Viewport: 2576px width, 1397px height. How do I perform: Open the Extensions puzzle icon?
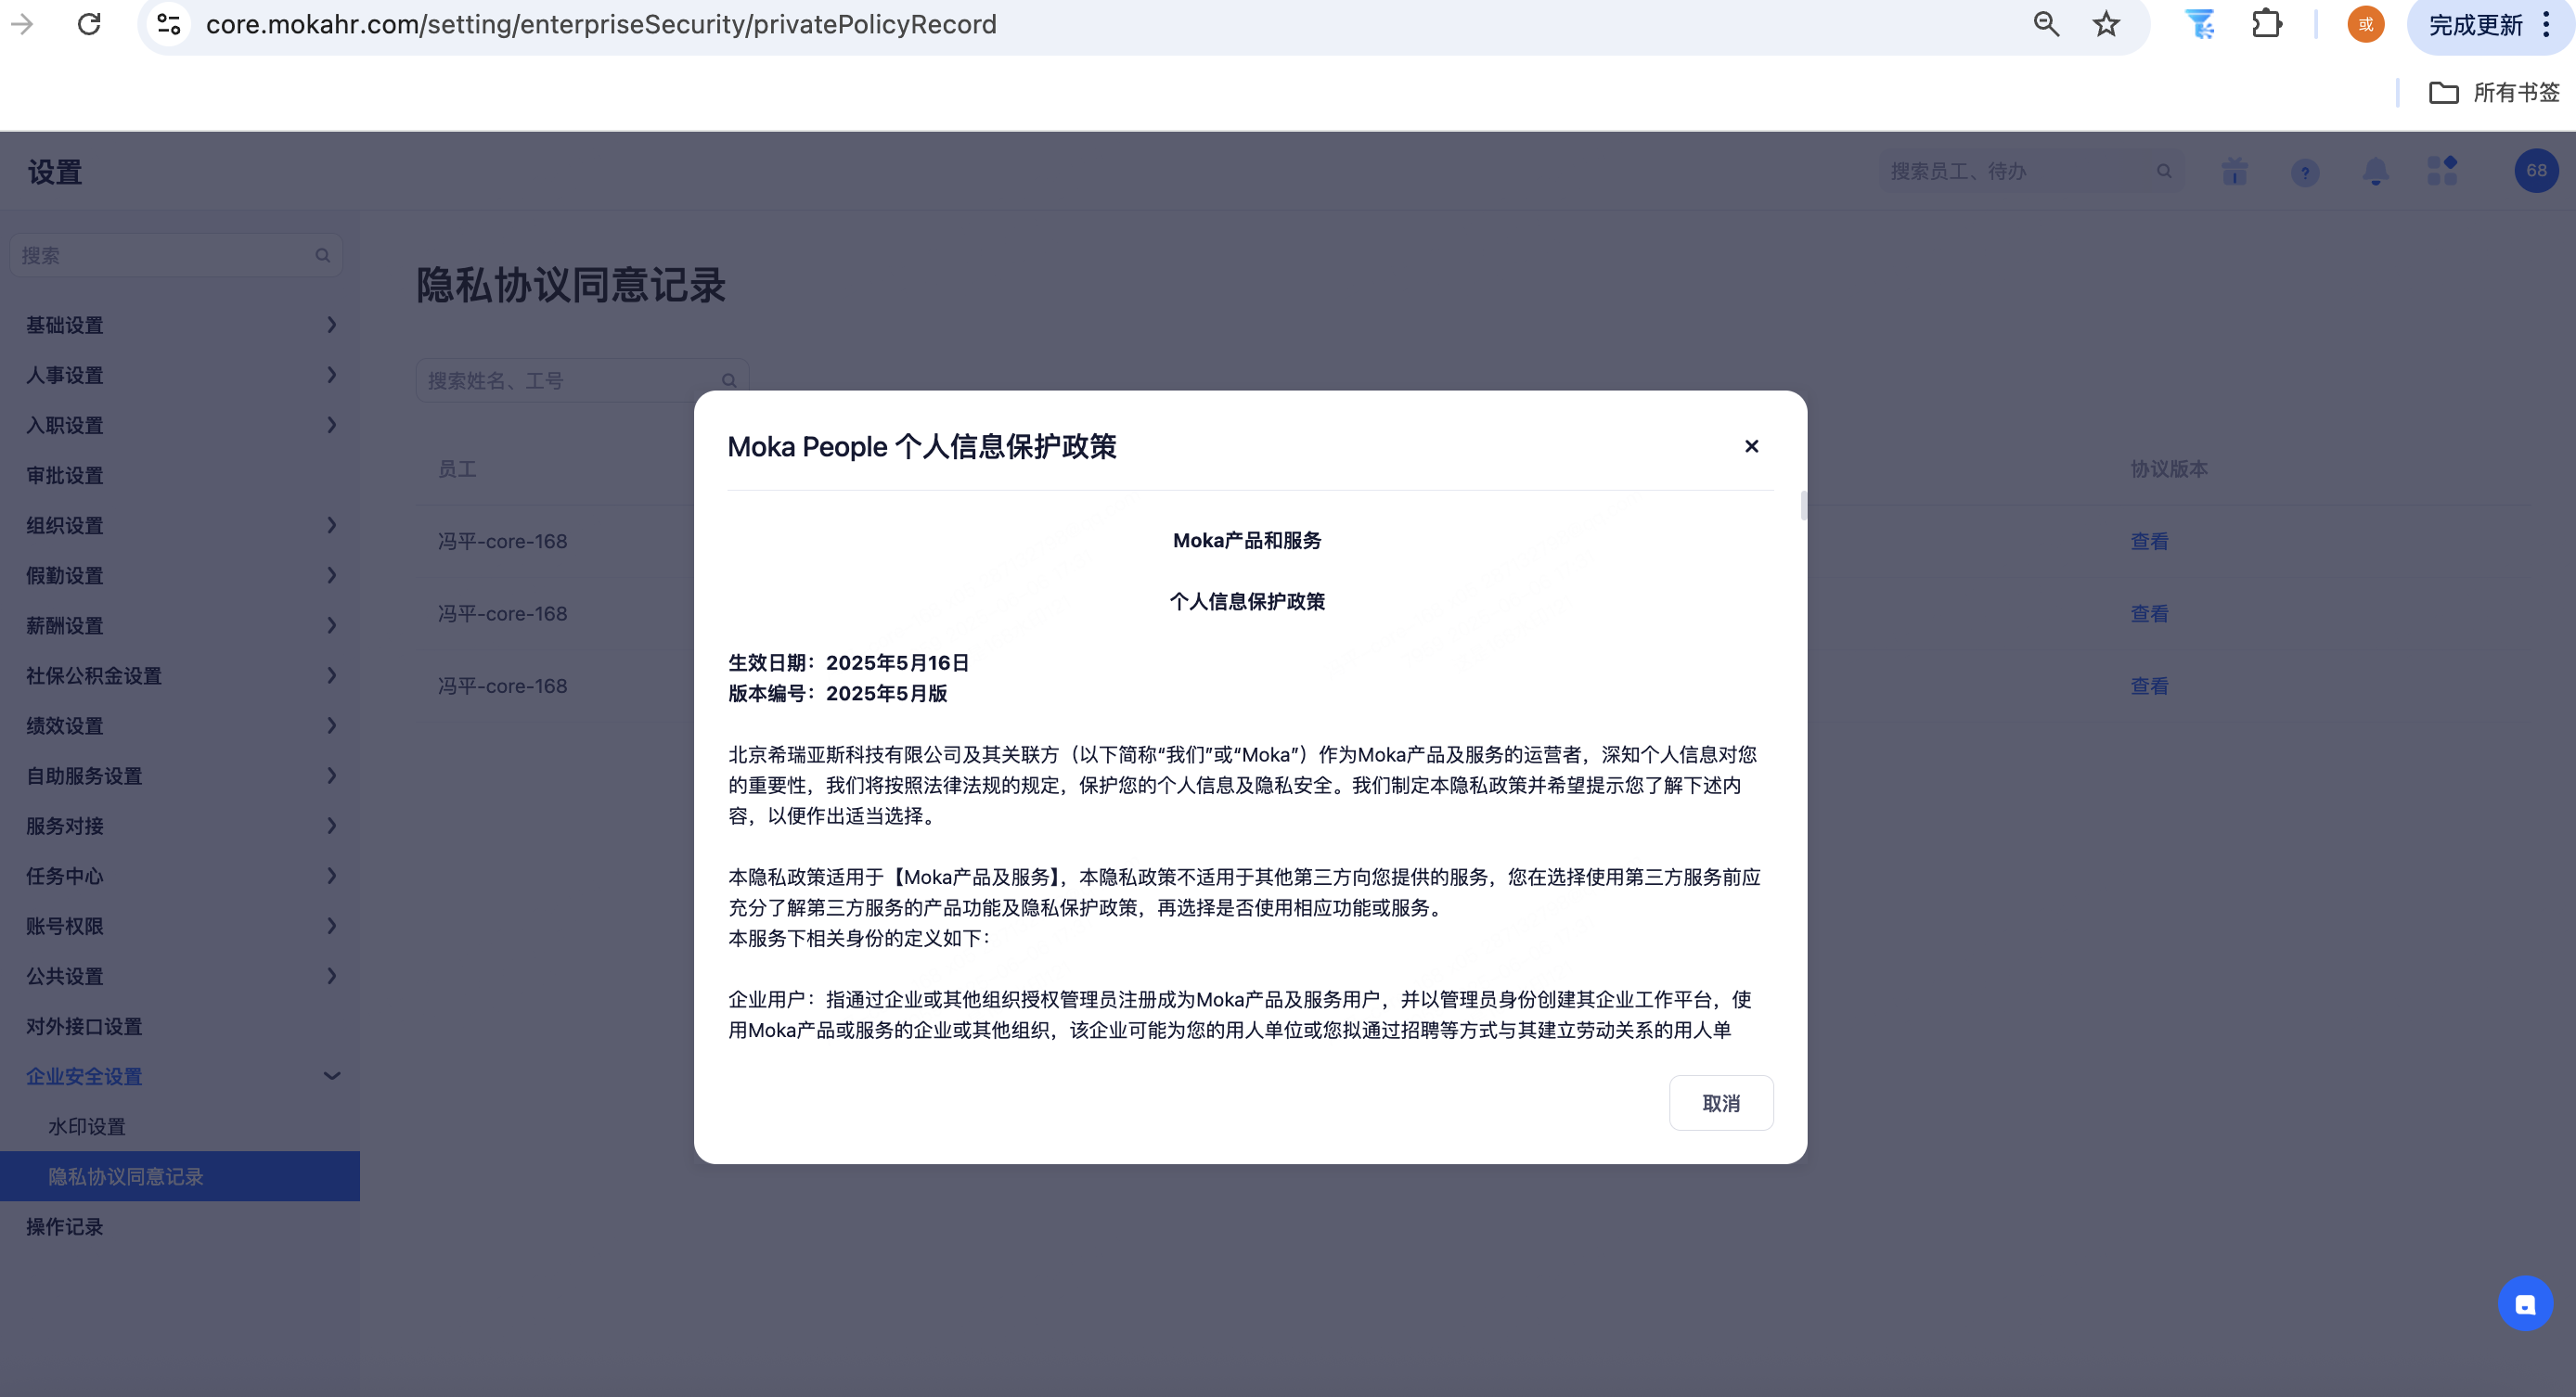pyautogui.click(x=2266, y=24)
